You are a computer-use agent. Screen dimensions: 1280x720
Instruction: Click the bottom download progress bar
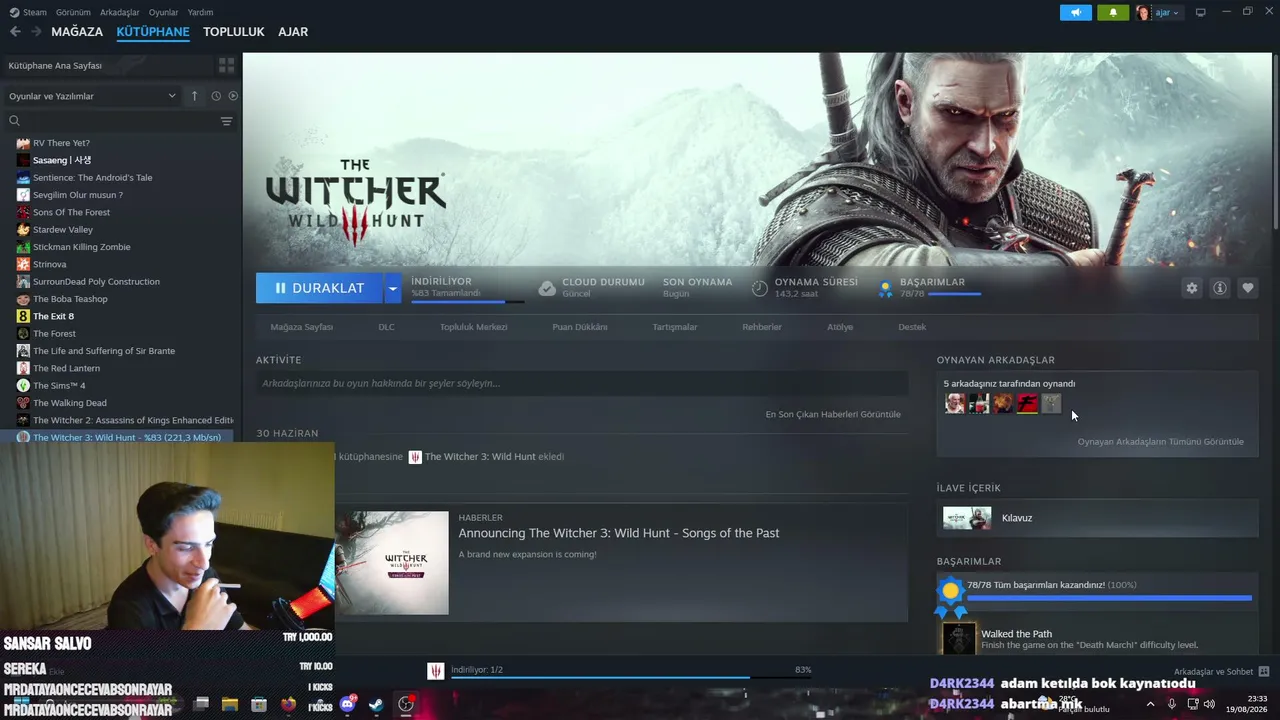pos(631,677)
